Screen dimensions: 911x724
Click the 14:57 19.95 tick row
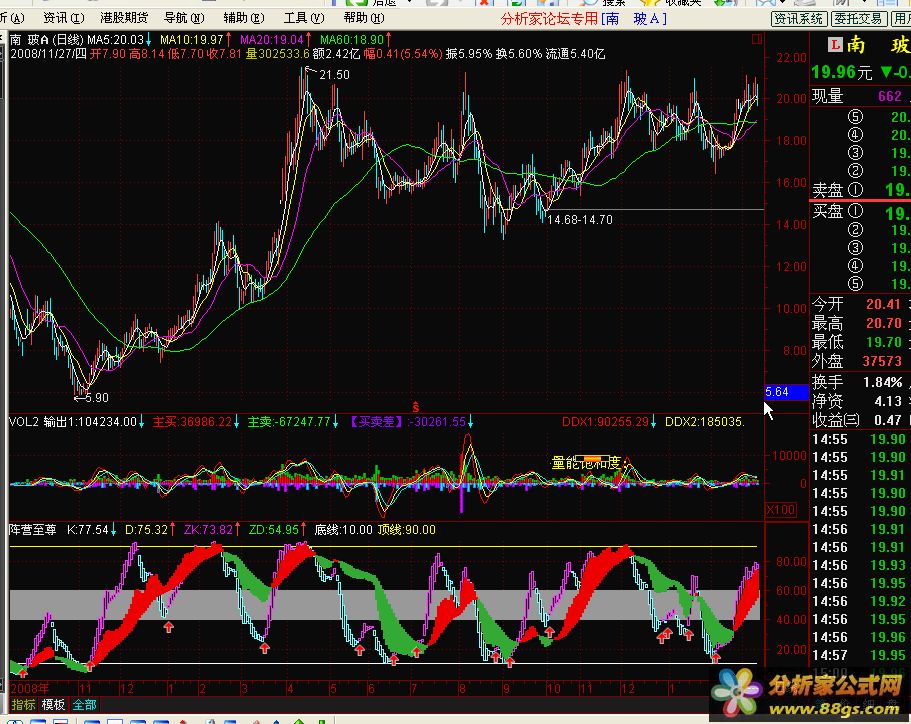pyautogui.click(x=860, y=655)
